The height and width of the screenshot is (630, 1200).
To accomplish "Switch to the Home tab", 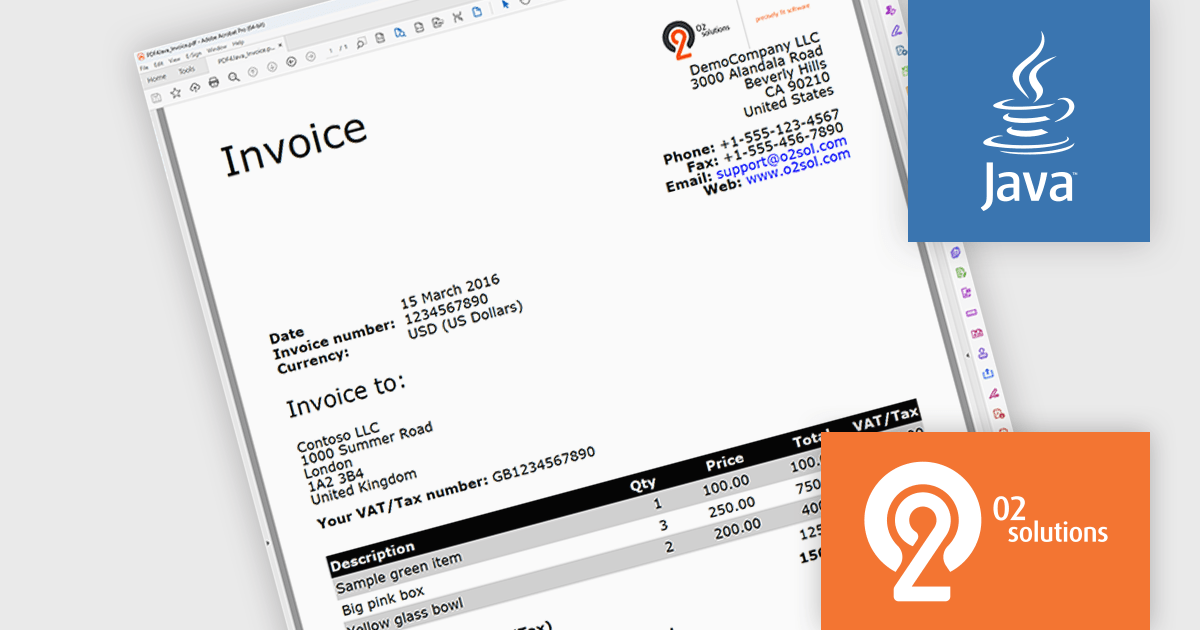I will coord(157,78).
